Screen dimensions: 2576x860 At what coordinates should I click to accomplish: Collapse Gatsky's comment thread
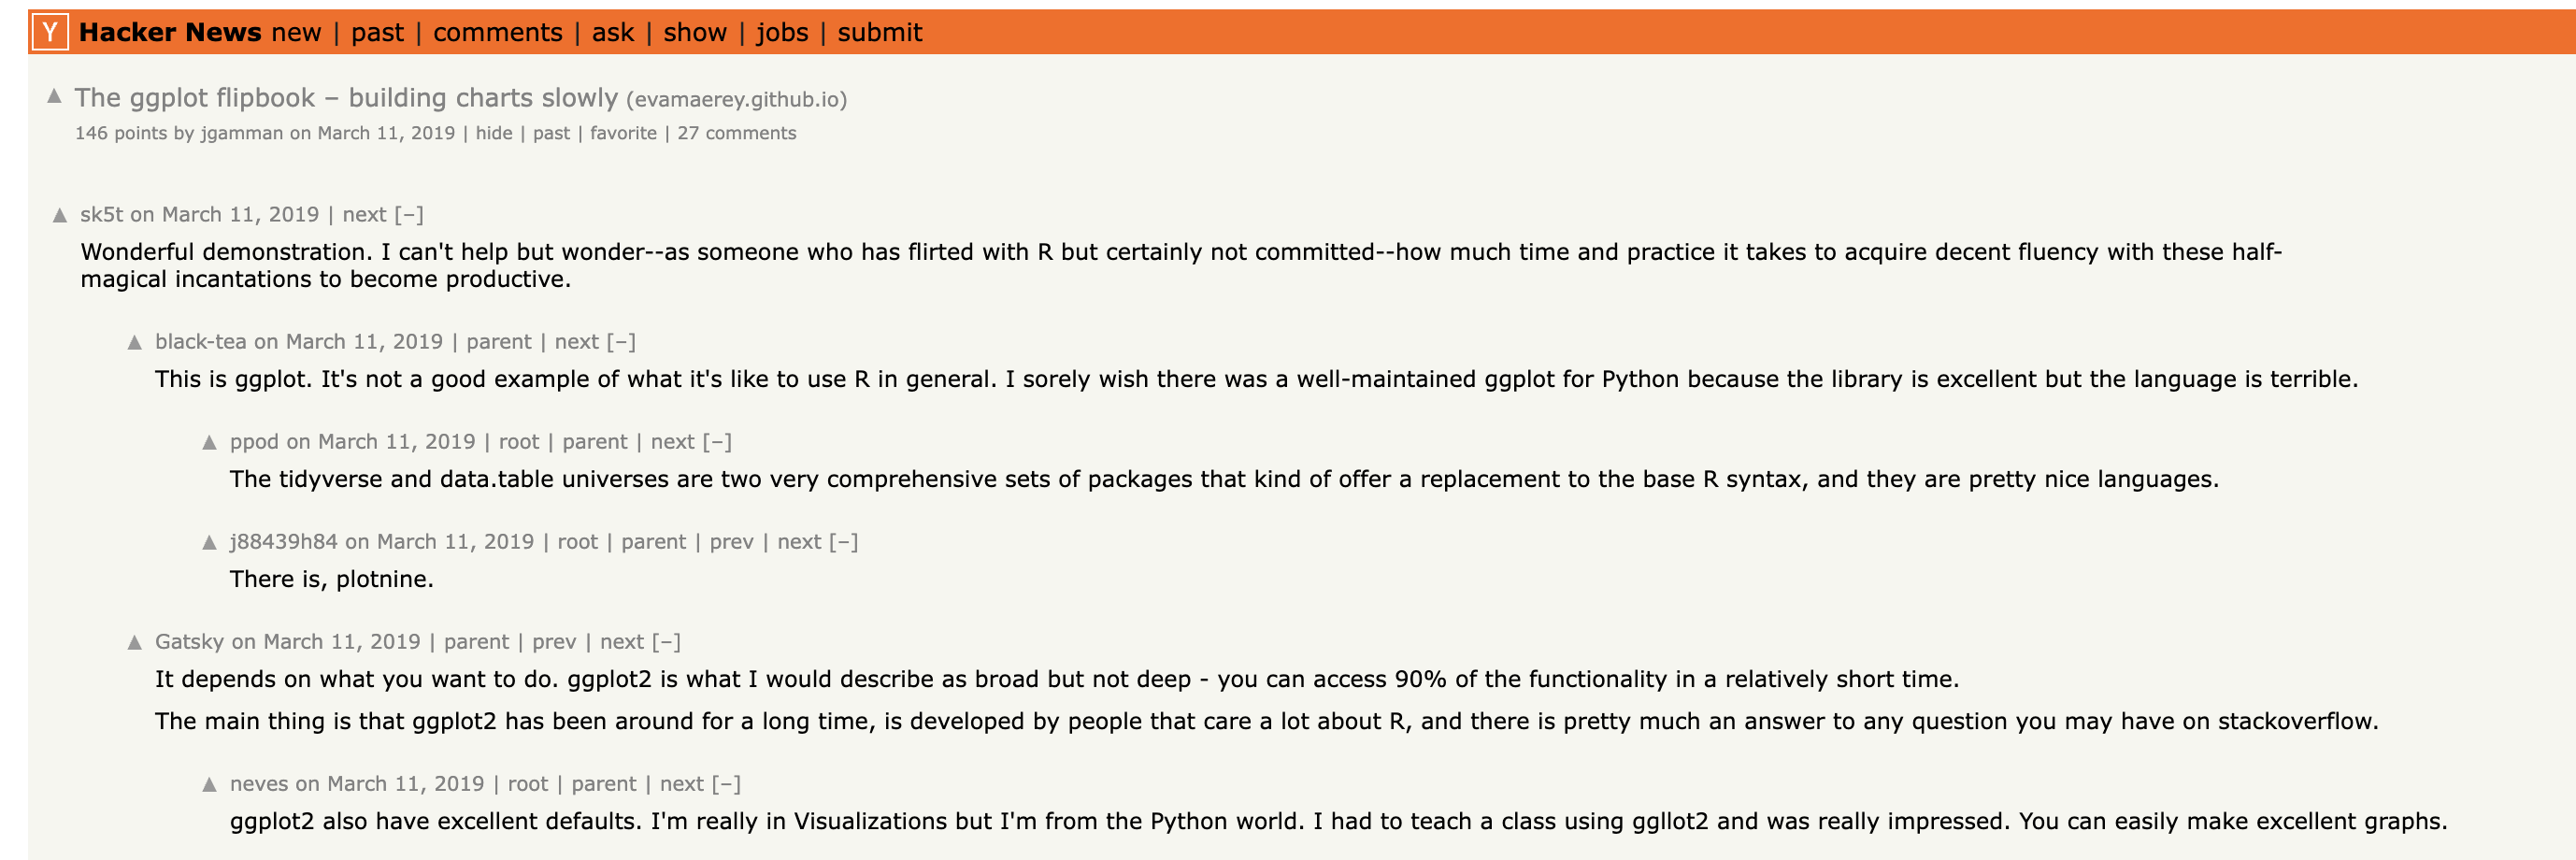666,642
